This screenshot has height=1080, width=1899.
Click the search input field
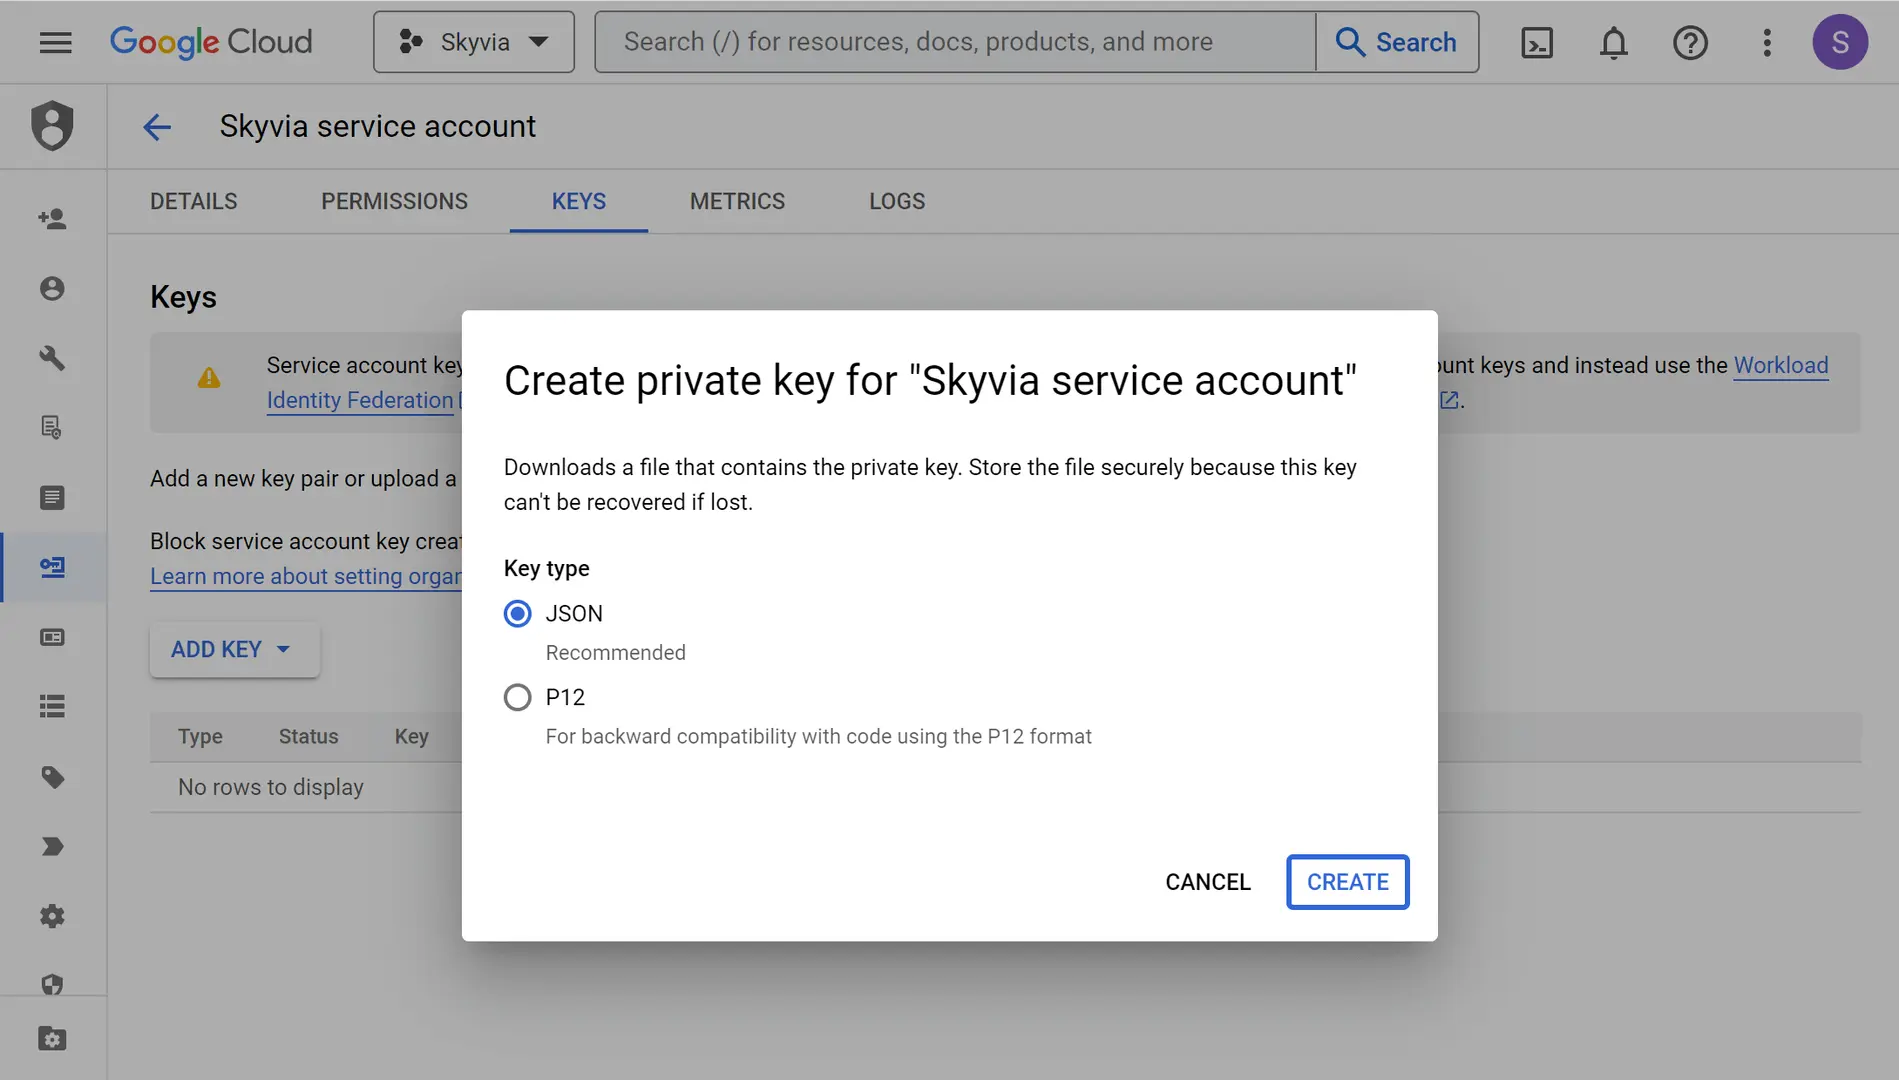(955, 42)
